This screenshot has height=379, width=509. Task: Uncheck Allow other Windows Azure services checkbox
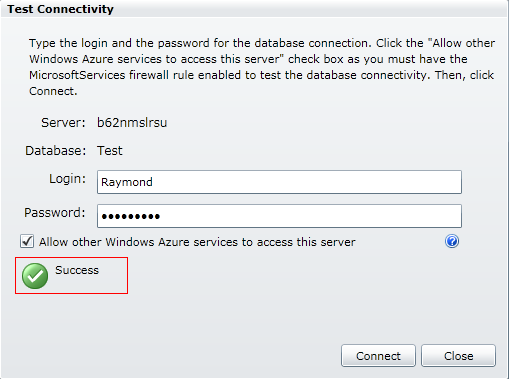click(x=27, y=241)
